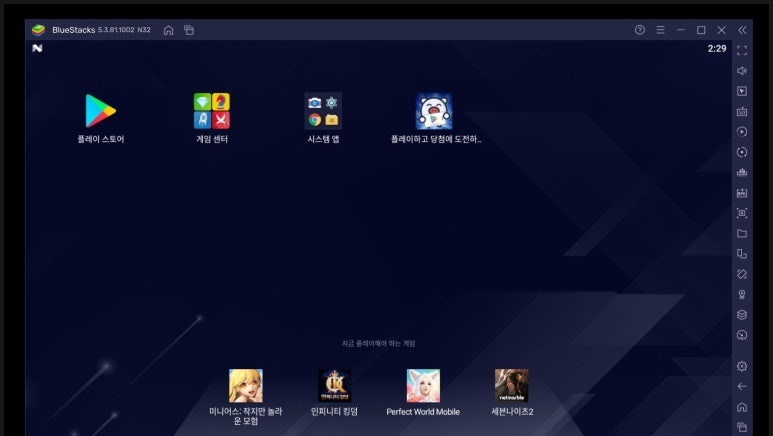The image size is (773, 436).
Task: Open the 플레이 스토어 (Play Store) app
Action: point(101,111)
